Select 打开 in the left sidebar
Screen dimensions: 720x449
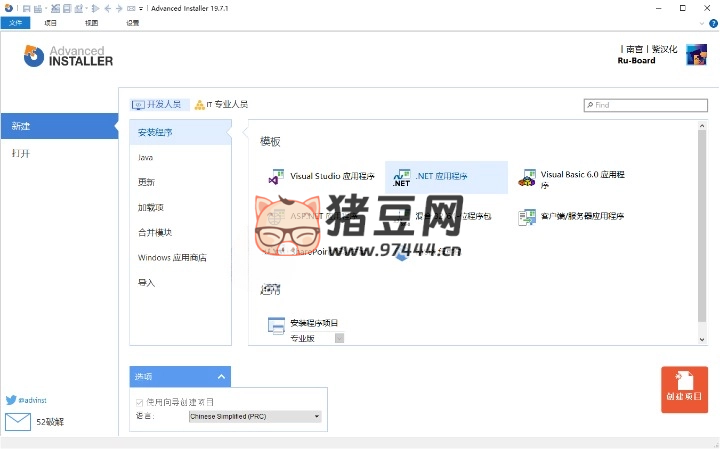[x=20, y=154]
